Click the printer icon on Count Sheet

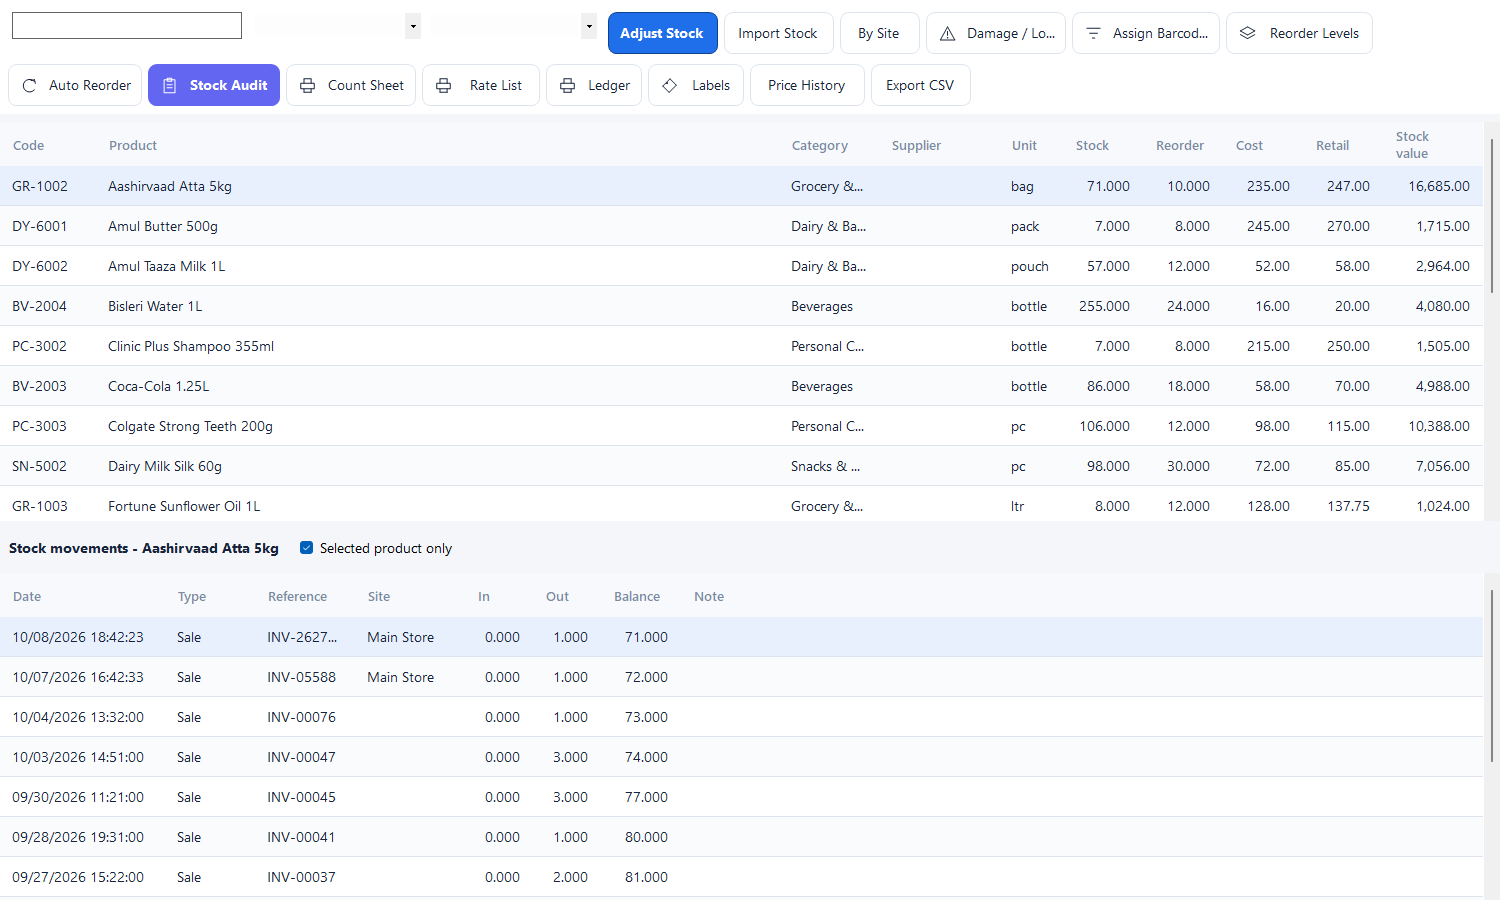tap(308, 85)
